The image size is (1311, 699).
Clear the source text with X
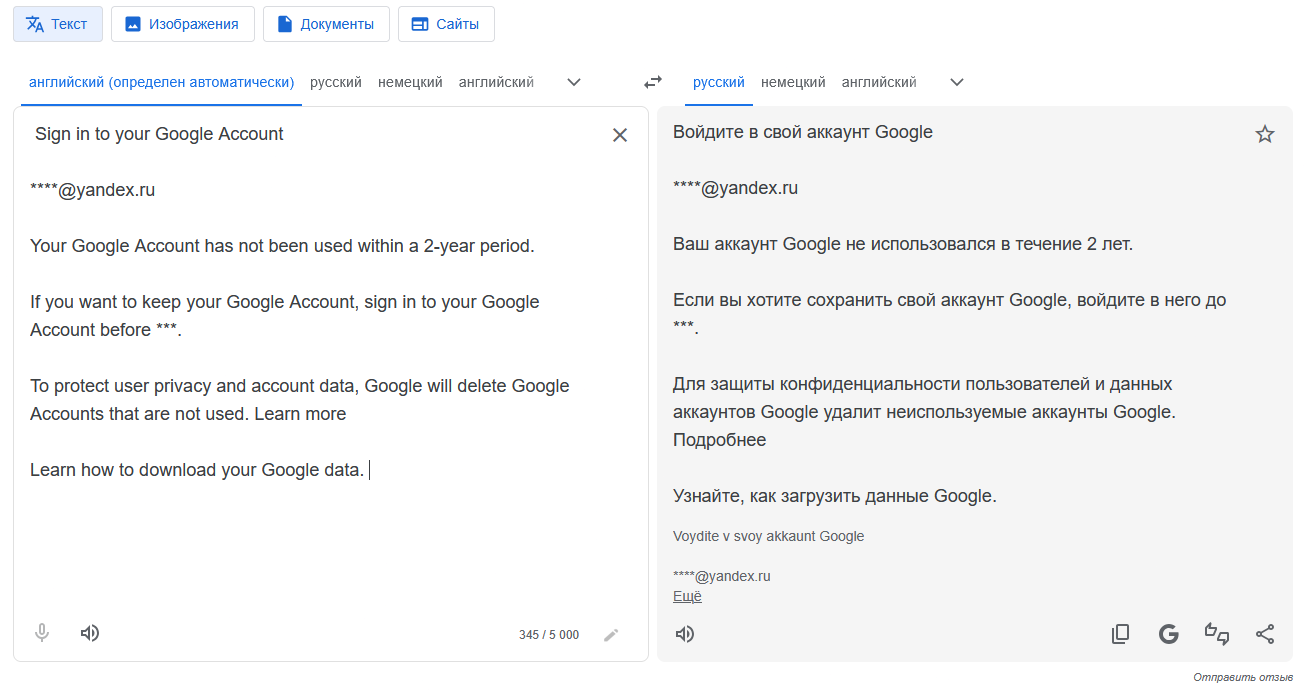tap(620, 135)
